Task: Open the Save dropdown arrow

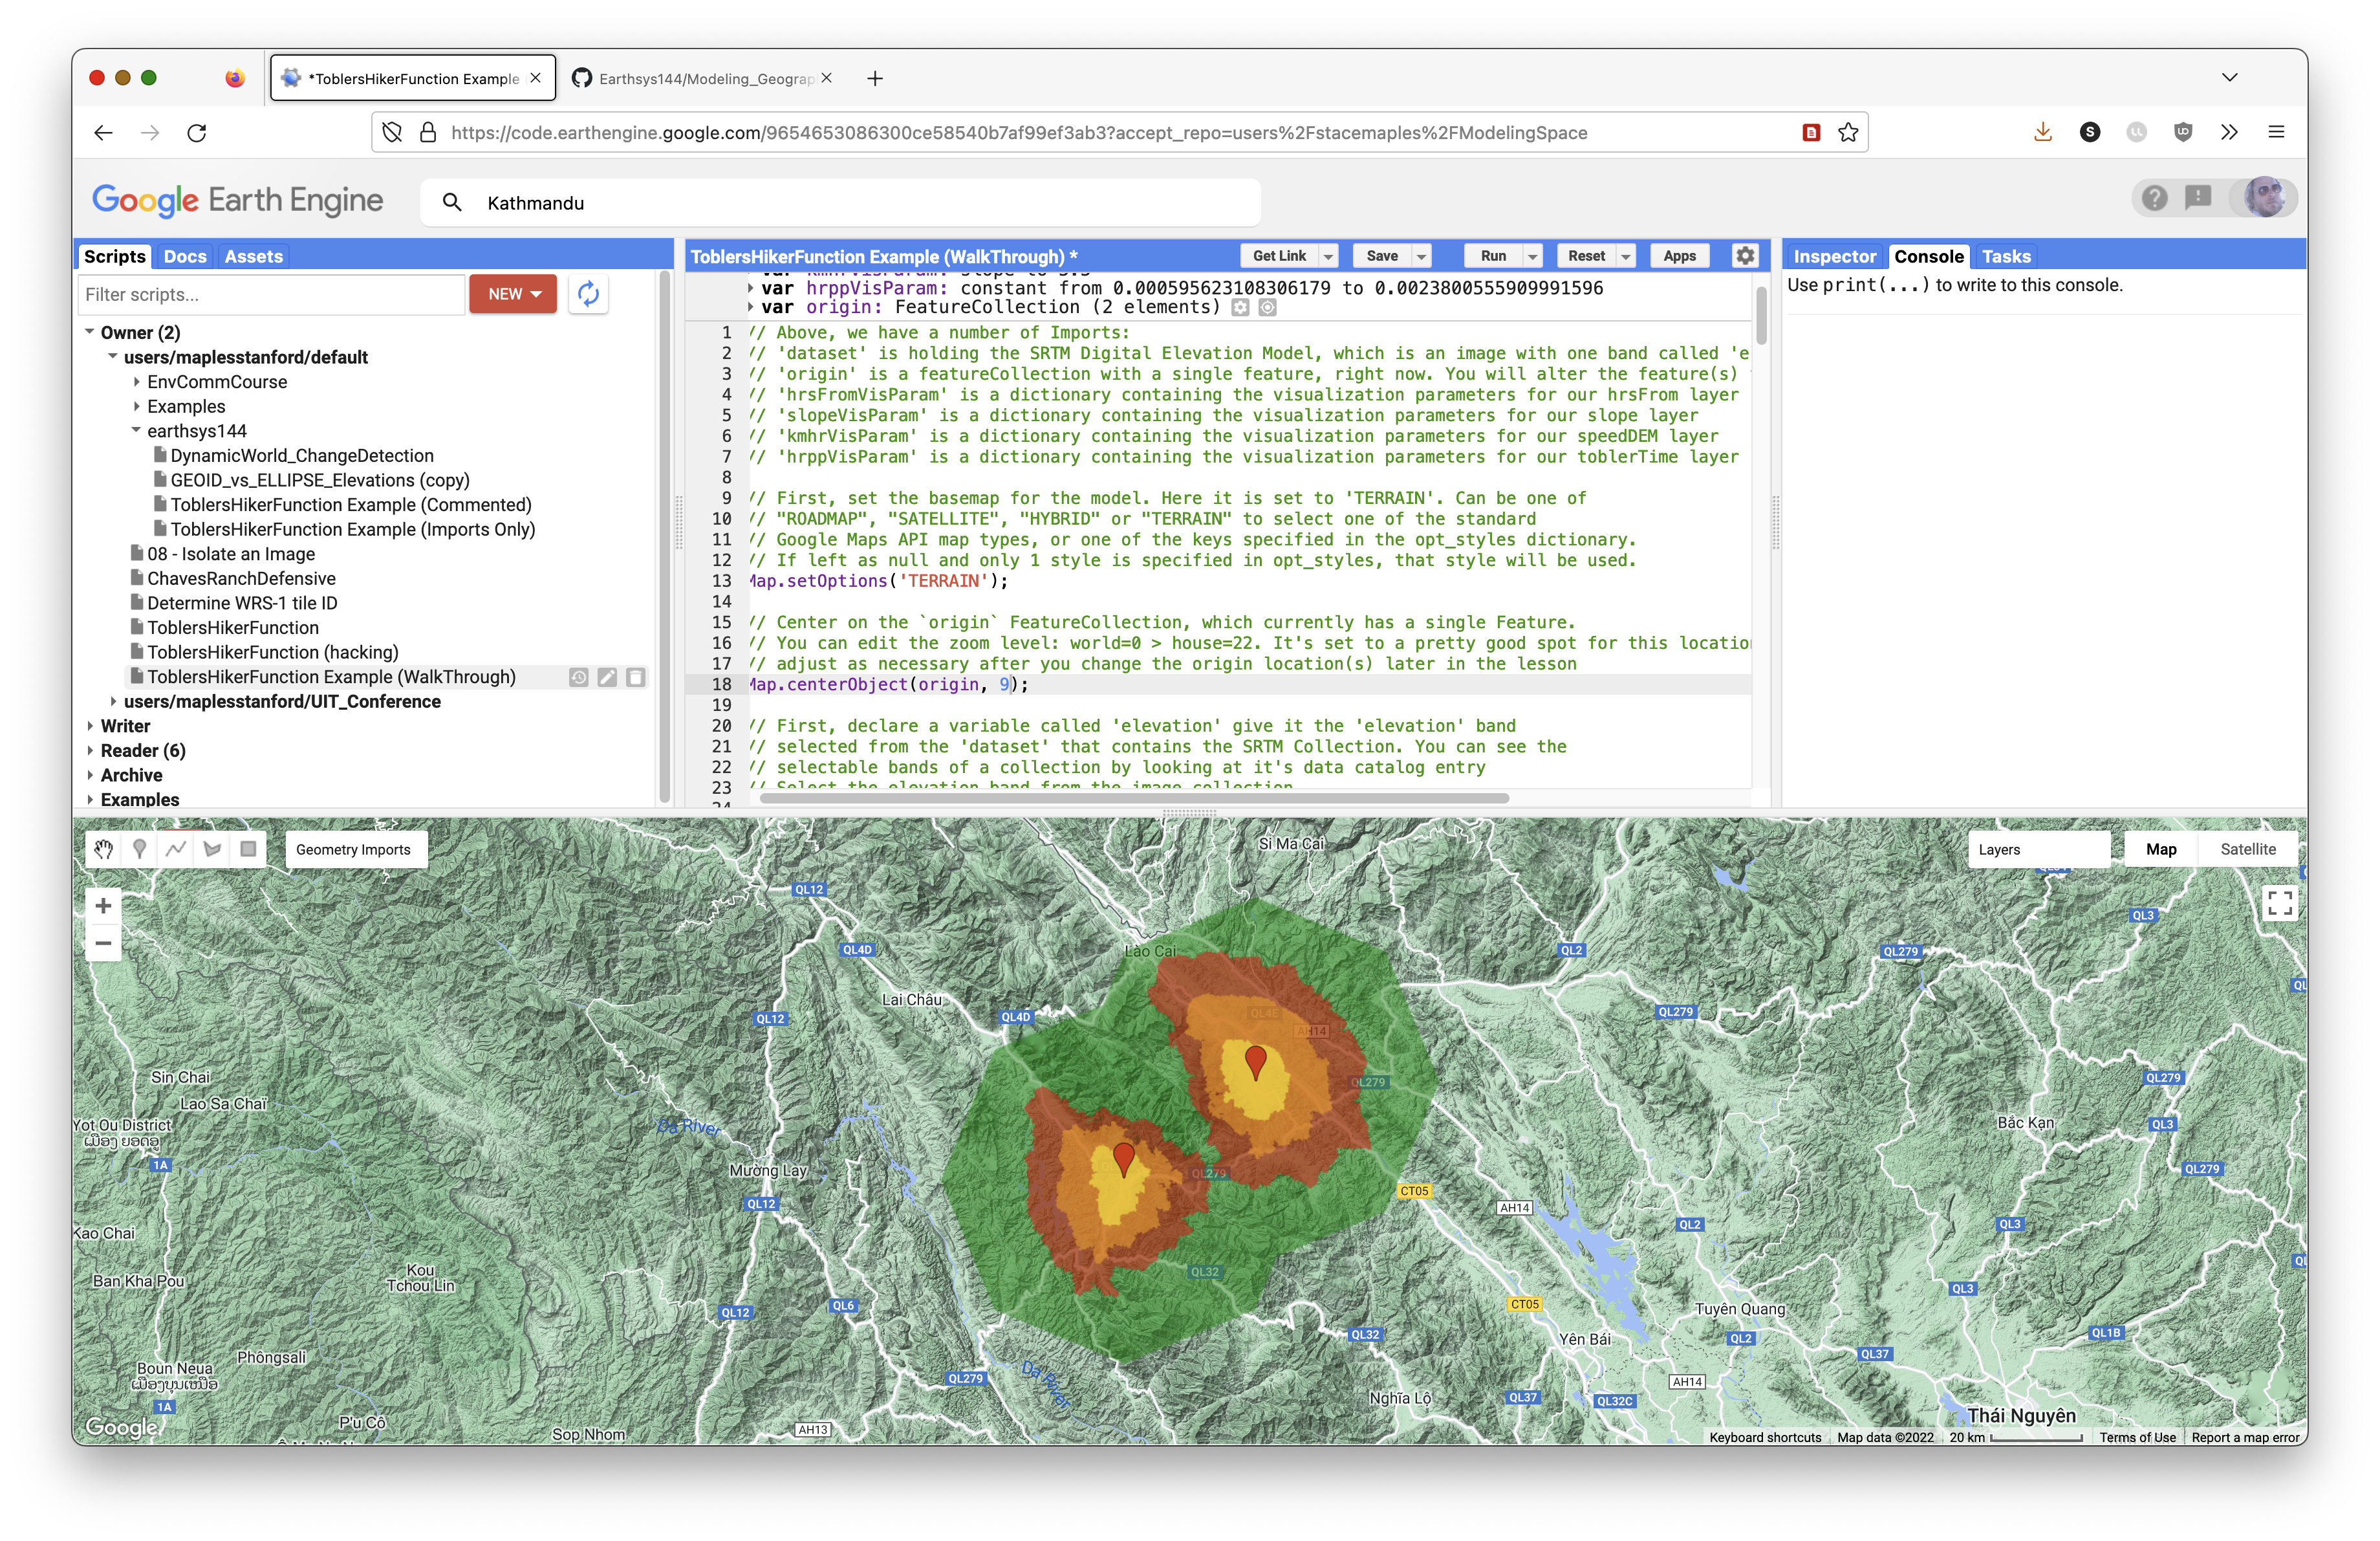Action: pyautogui.click(x=1421, y=256)
